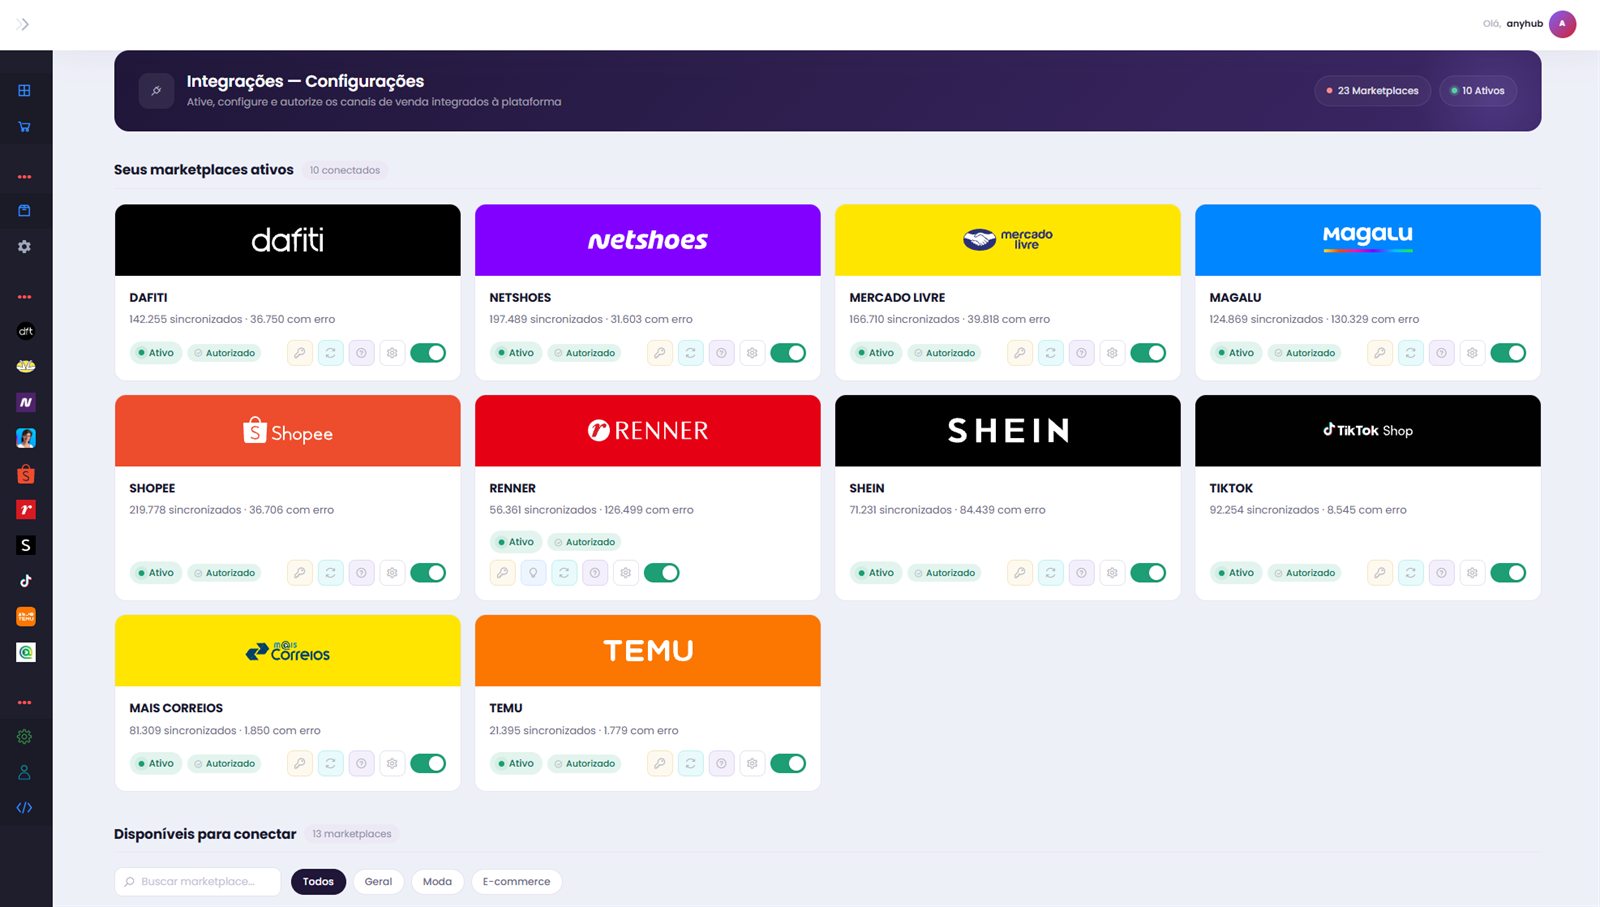Viewport: 1600px width, 907px height.
Task: Open the package box icon in sidebar
Action: point(25,210)
